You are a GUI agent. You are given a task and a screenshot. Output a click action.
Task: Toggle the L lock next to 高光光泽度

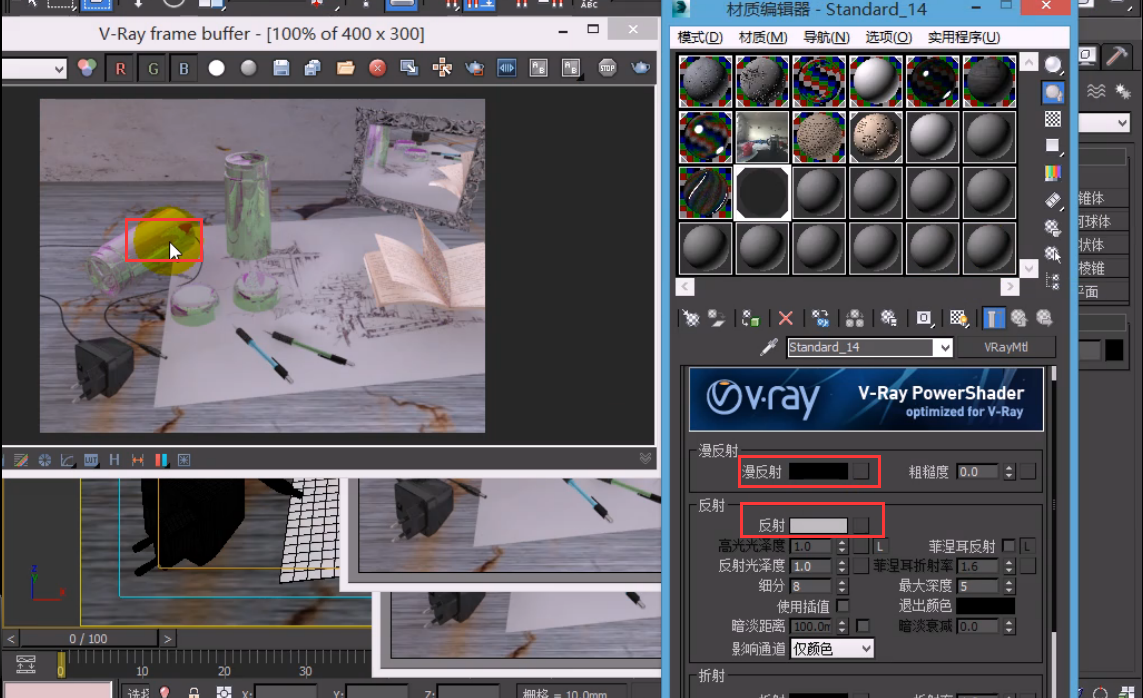coord(880,546)
